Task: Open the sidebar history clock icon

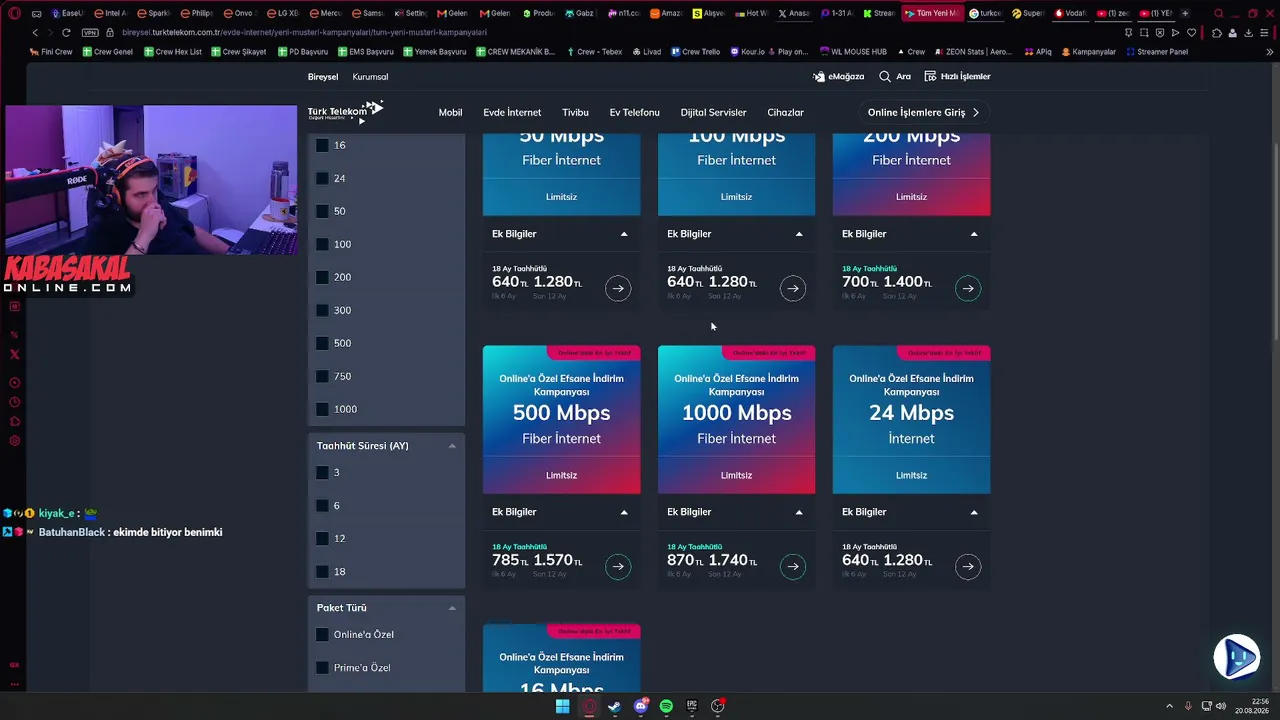Action: [x=14, y=402]
